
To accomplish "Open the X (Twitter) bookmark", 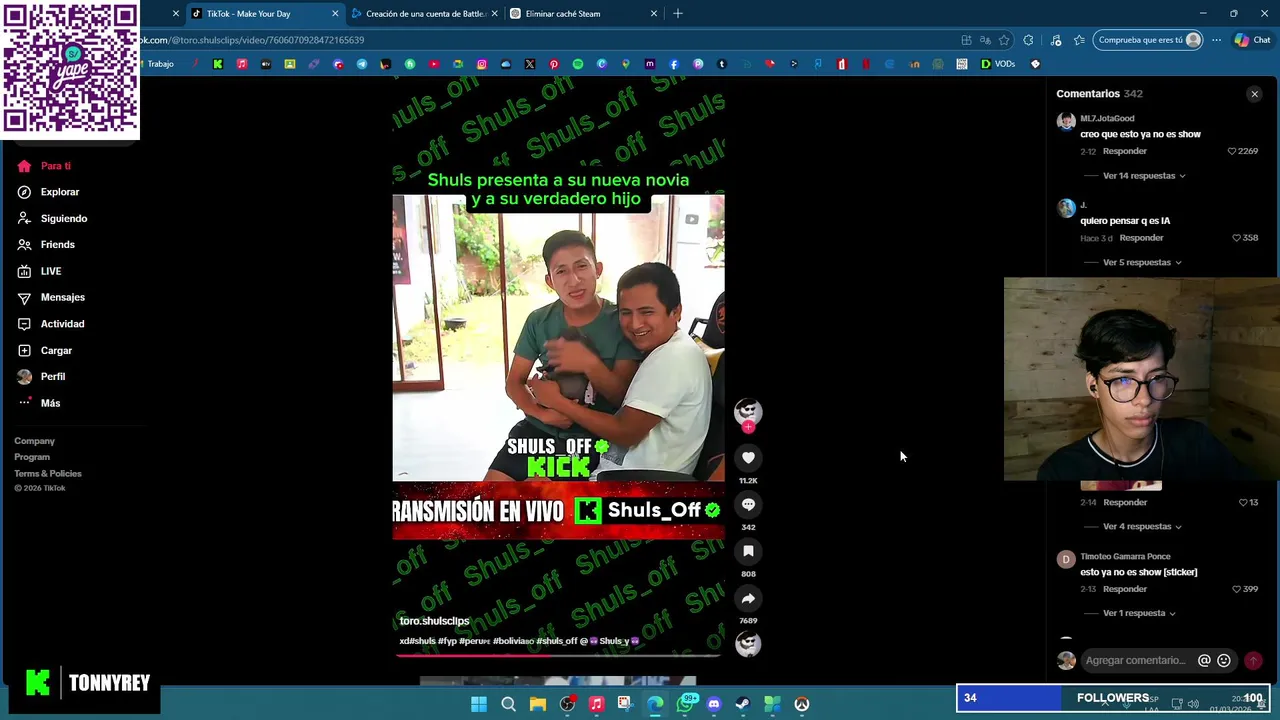I will (x=530, y=64).
